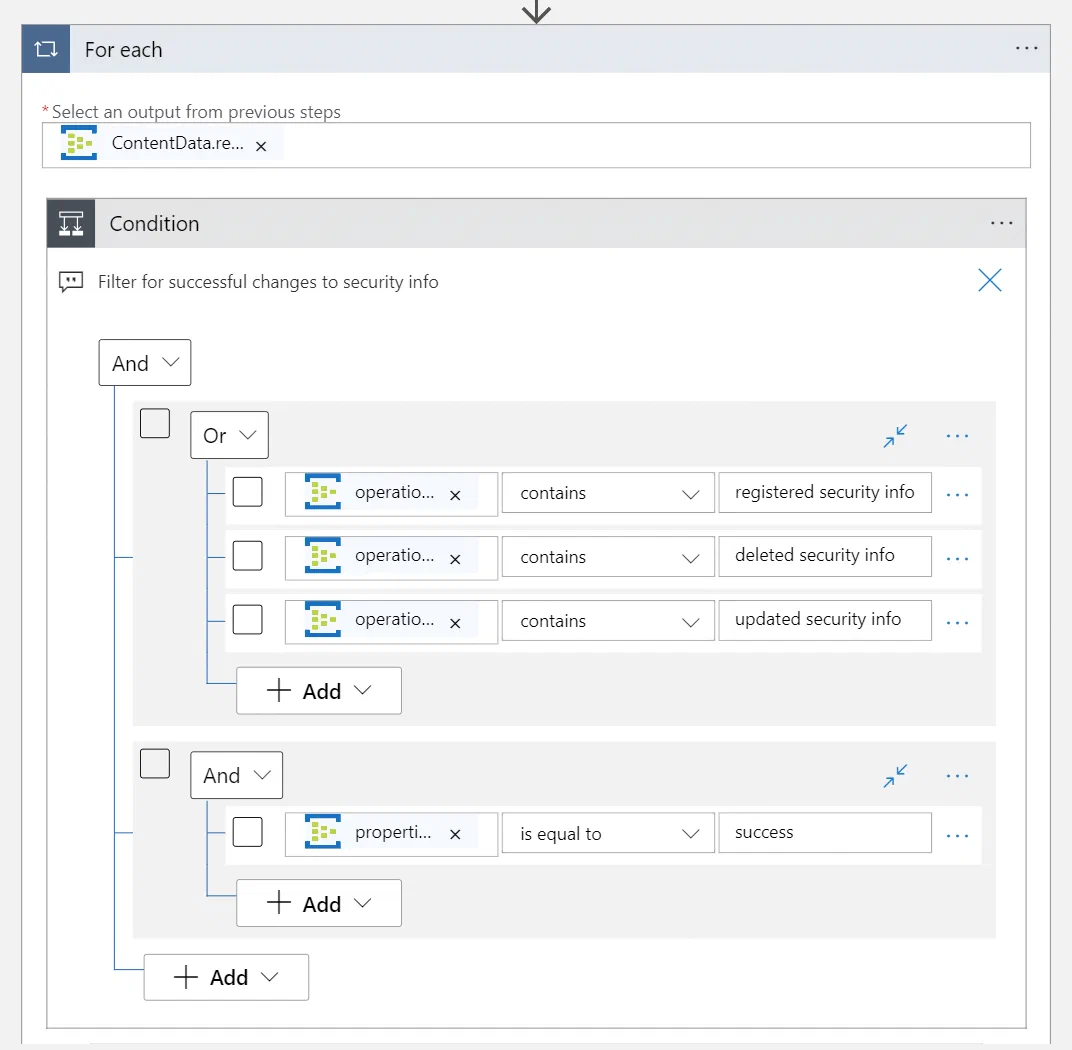This screenshot has height=1050, width=1072.
Task: Edit the 'deleted security info' value field
Action: pyautogui.click(x=825, y=556)
